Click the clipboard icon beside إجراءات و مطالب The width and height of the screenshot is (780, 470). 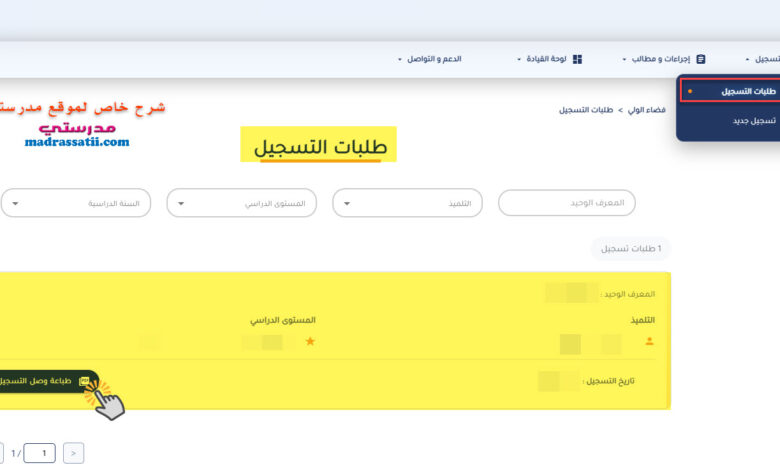(700, 59)
